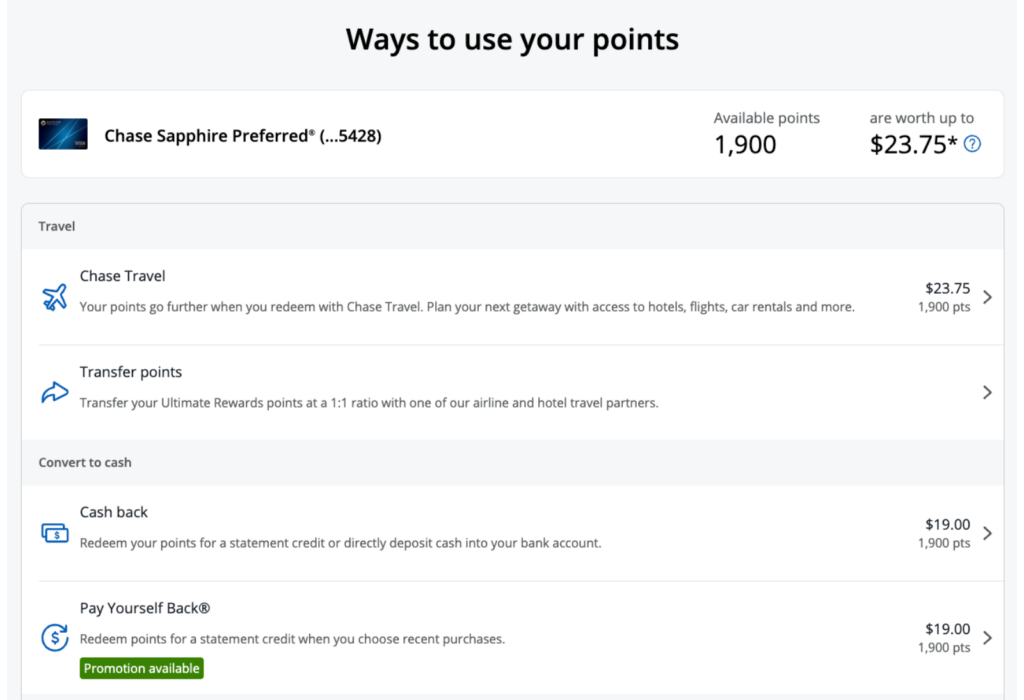The height and width of the screenshot is (700, 1024).
Task: Choose the Cash back redemption option
Action: point(114,512)
